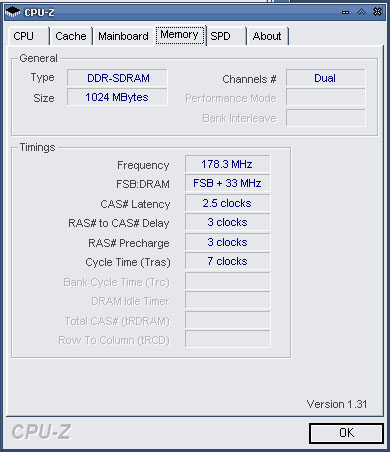Click the roll-up arrow icon in title bar
Viewport: 390px width, 452px height.
(361, 12)
